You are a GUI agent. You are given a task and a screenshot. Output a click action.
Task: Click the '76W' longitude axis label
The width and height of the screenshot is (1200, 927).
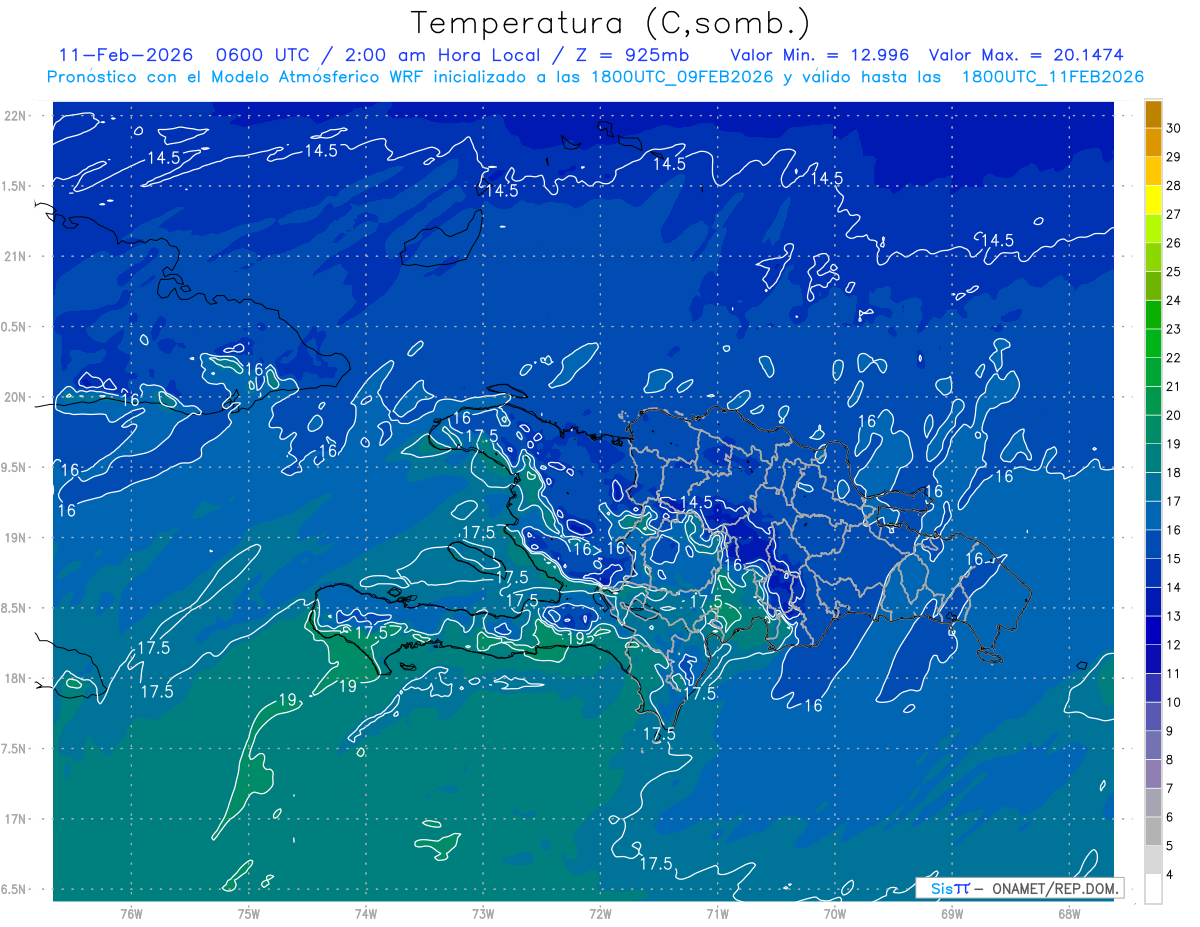pyautogui.click(x=131, y=913)
